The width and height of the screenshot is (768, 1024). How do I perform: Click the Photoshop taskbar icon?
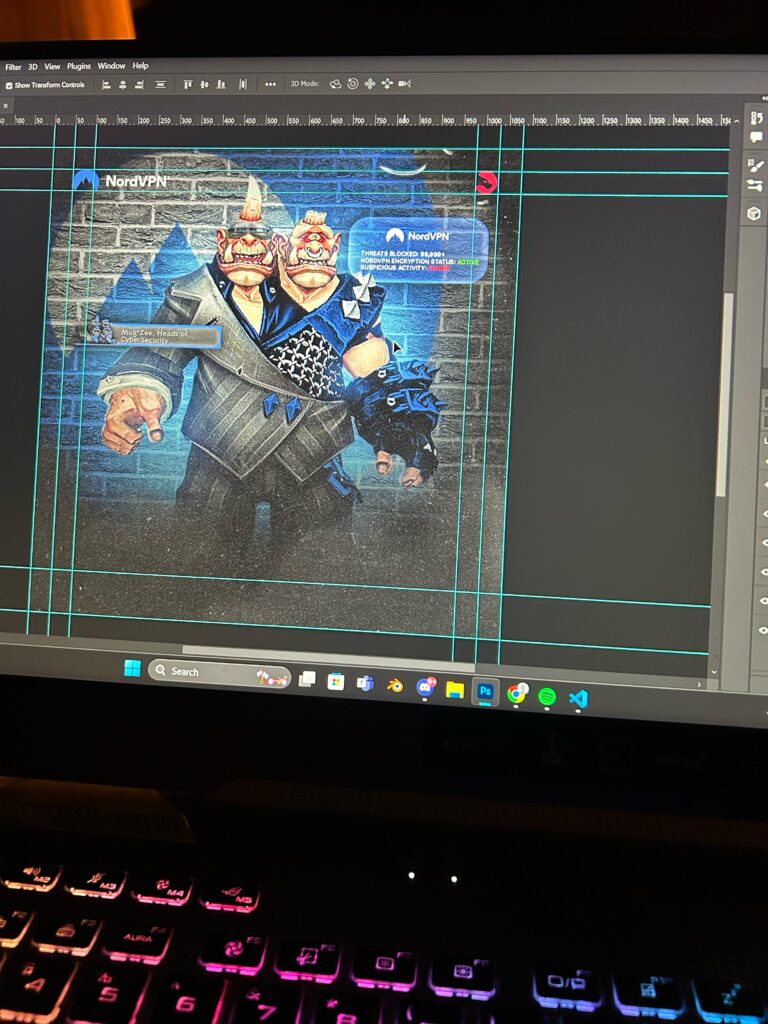pyautogui.click(x=485, y=692)
